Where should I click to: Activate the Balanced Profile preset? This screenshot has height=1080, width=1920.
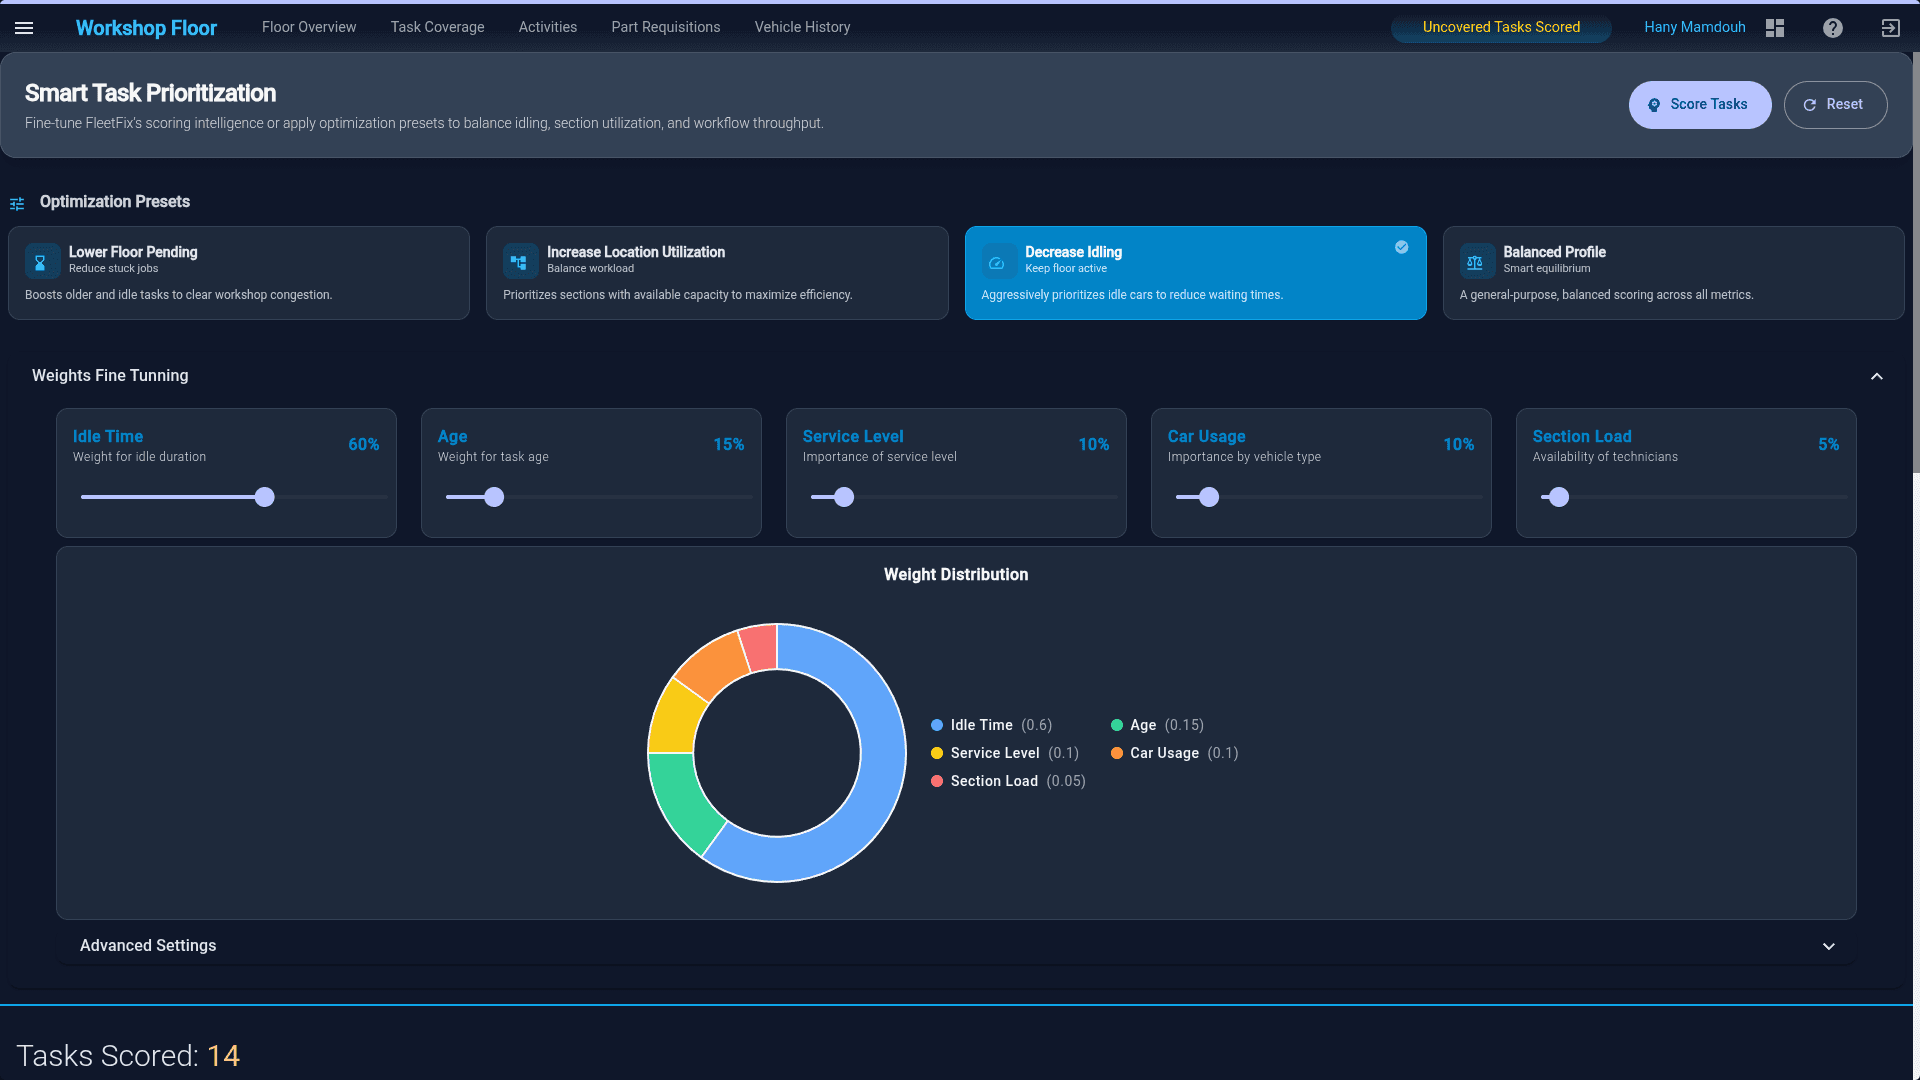coord(1673,272)
